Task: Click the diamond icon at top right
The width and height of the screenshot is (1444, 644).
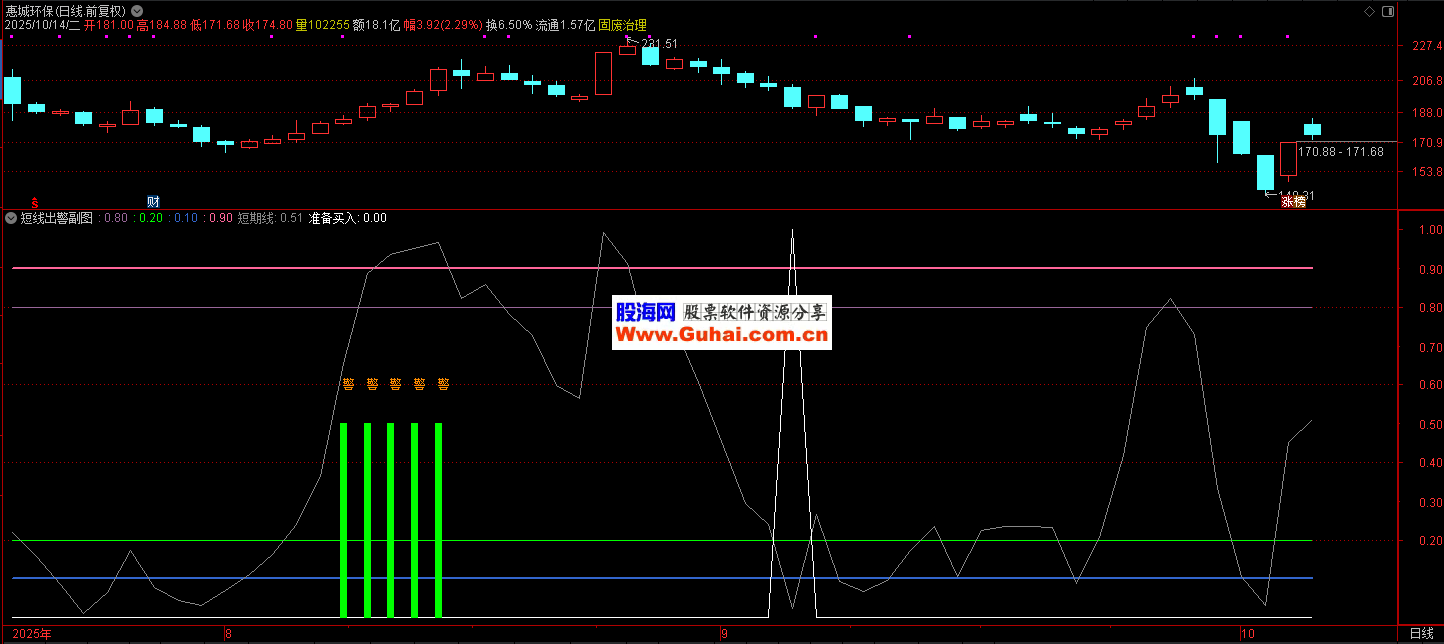Action: point(1369,10)
